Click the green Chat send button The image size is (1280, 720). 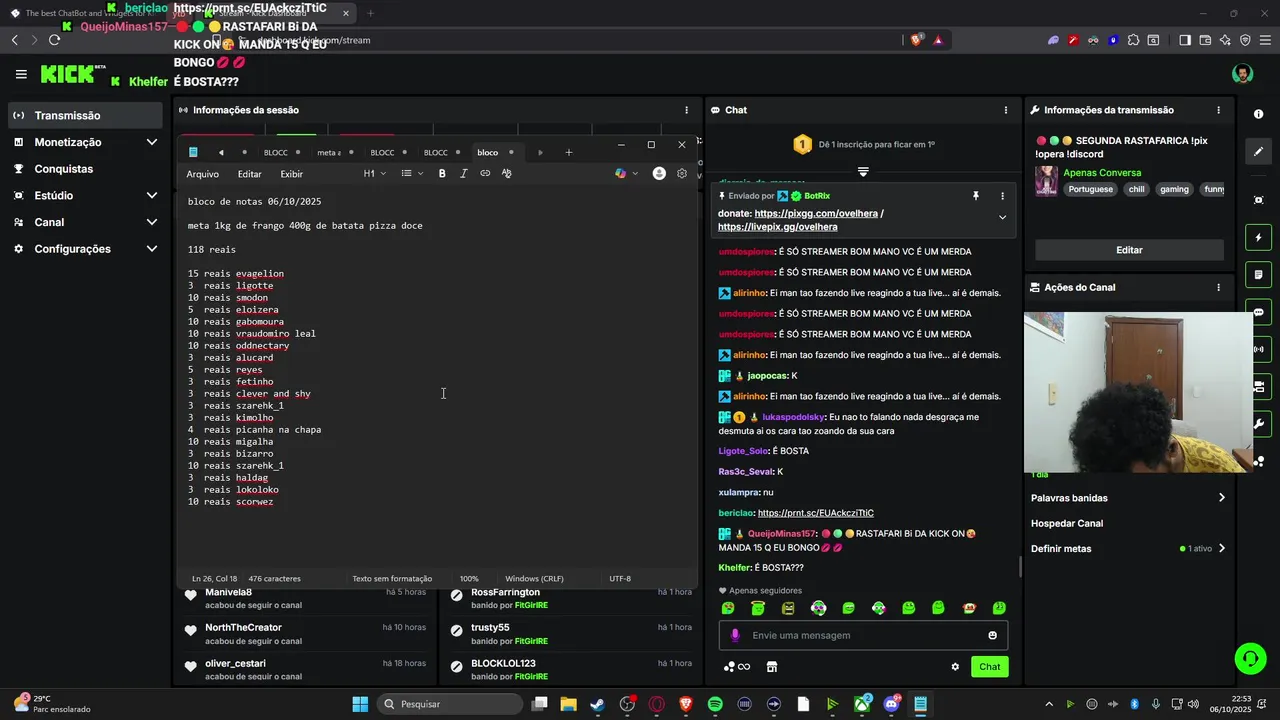[x=989, y=667]
